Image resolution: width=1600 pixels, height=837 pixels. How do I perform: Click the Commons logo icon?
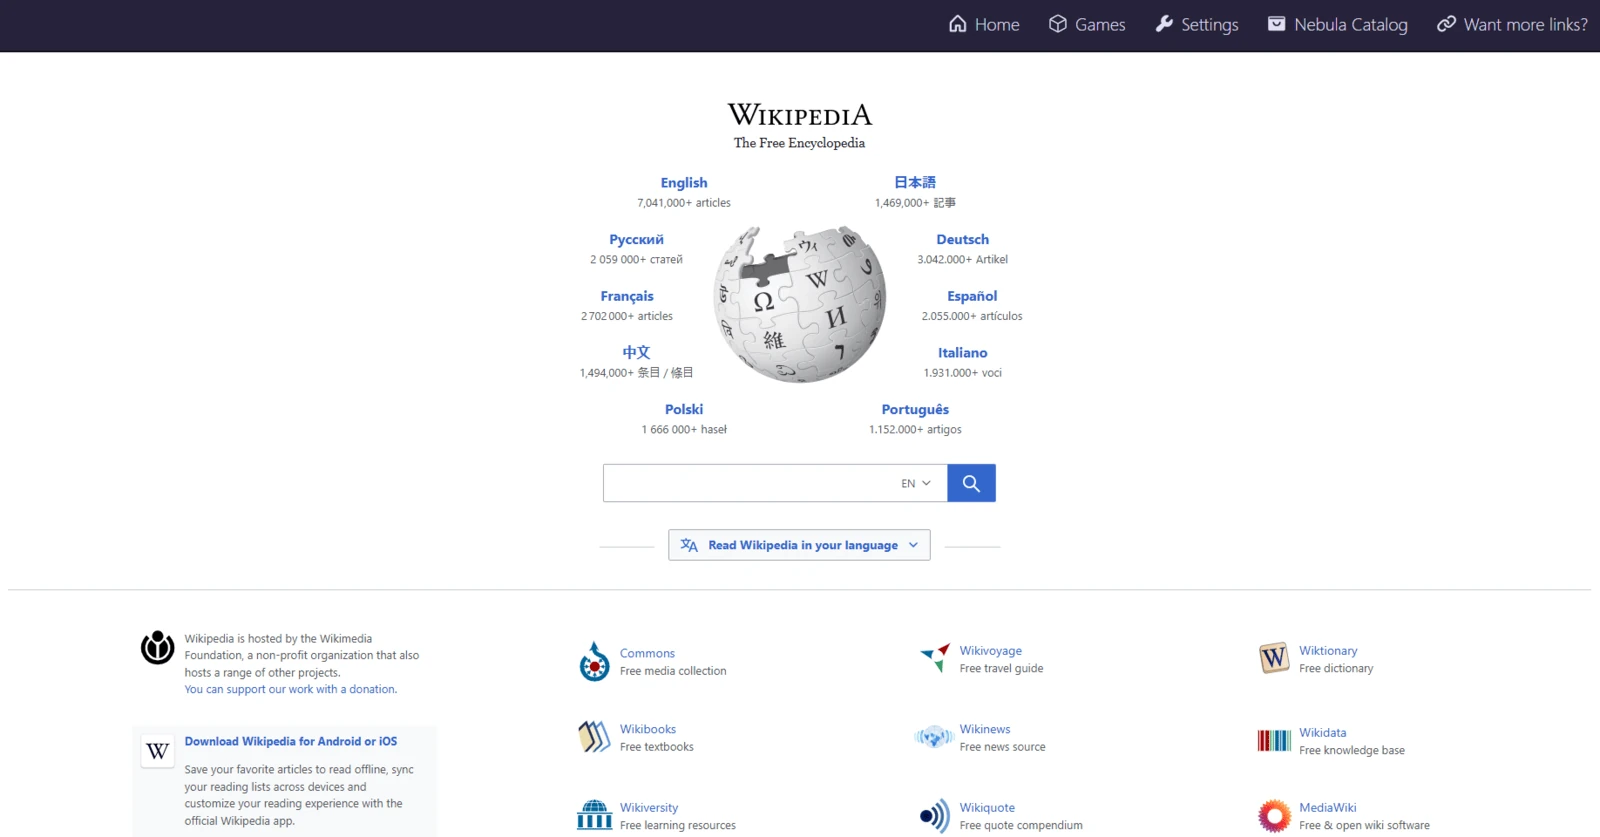click(x=595, y=662)
